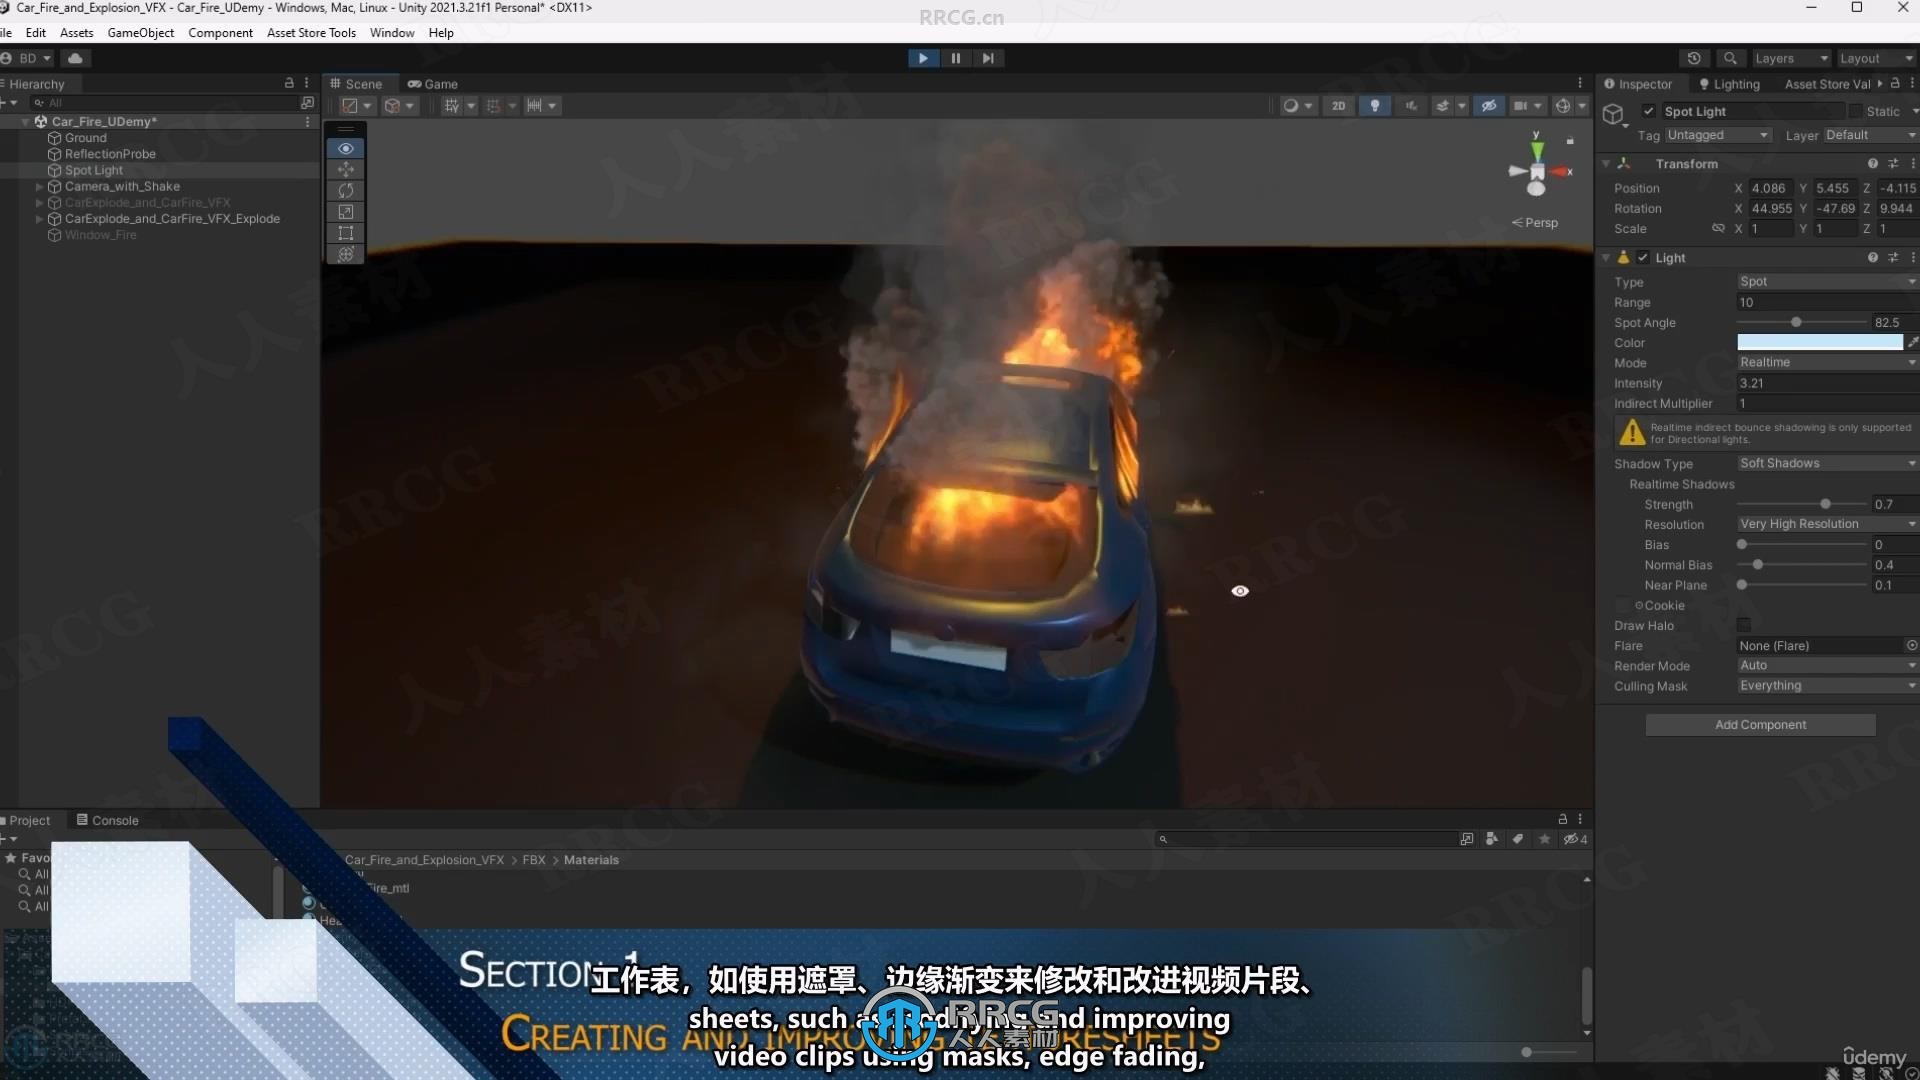Toggle 2D view mode in Scene
Screen dimensions: 1920x1080
point(1338,106)
